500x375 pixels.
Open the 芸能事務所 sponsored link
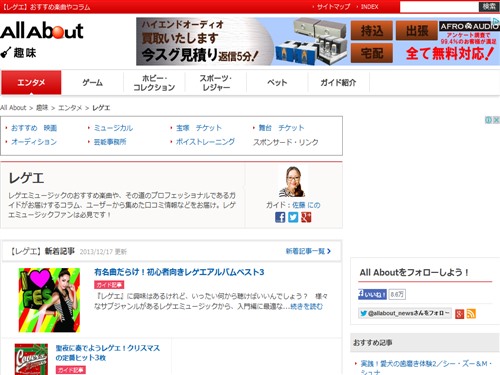pos(110,142)
